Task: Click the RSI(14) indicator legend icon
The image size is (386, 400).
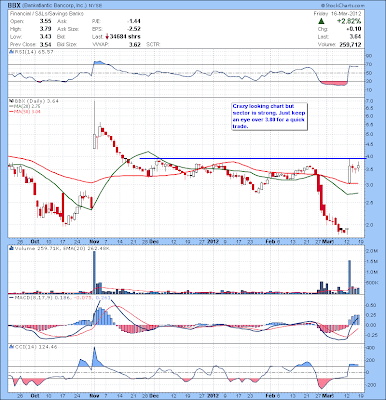Action: coord(11,52)
